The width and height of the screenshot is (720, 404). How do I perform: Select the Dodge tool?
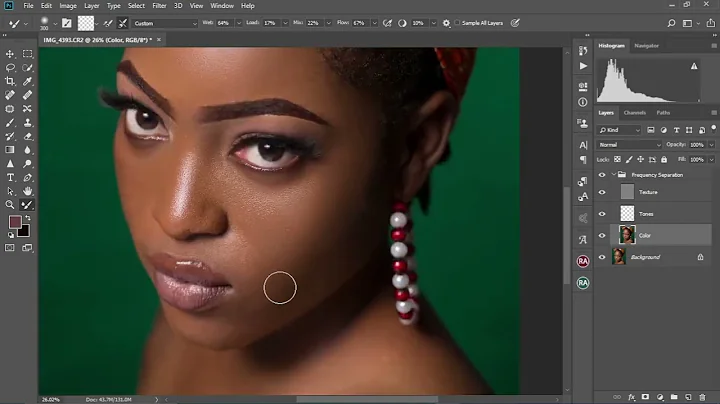(x=28, y=163)
